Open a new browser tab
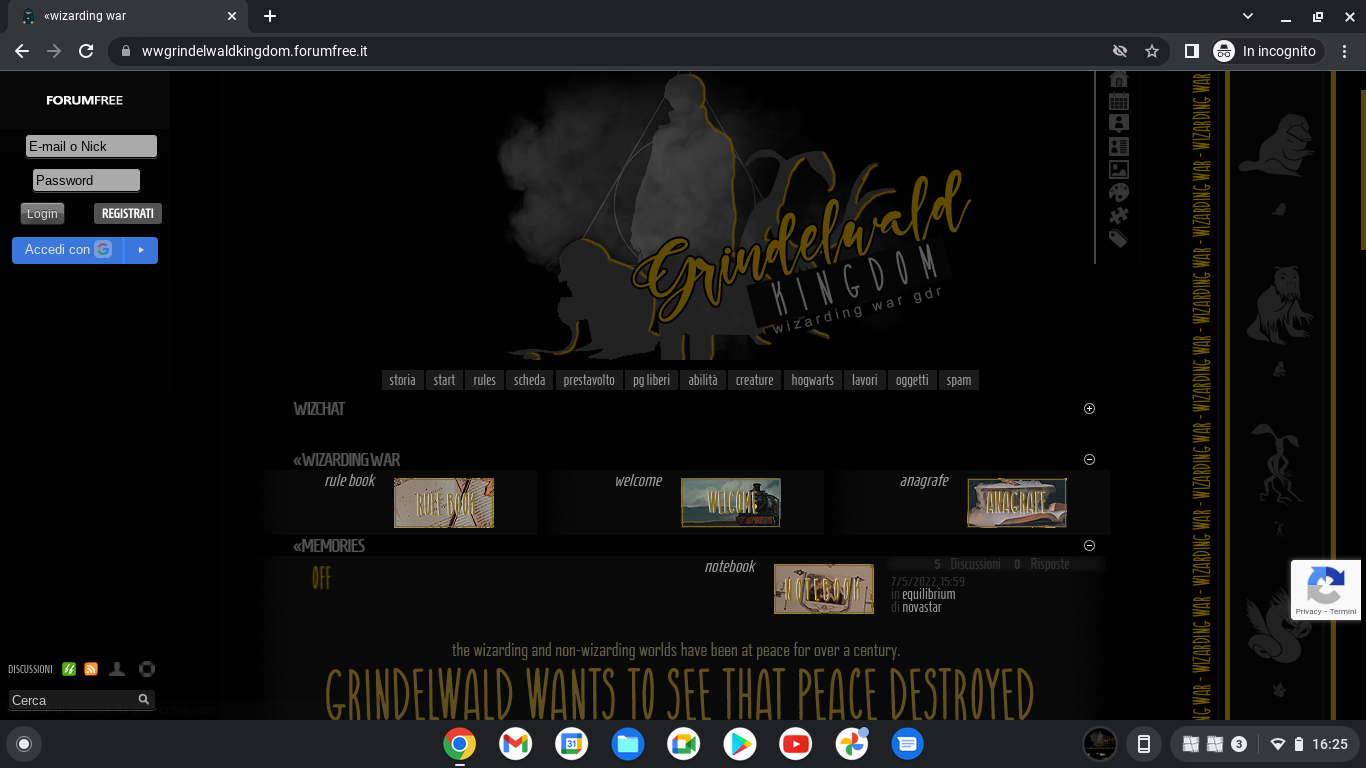Screen dimensions: 1366x768 (270, 16)
